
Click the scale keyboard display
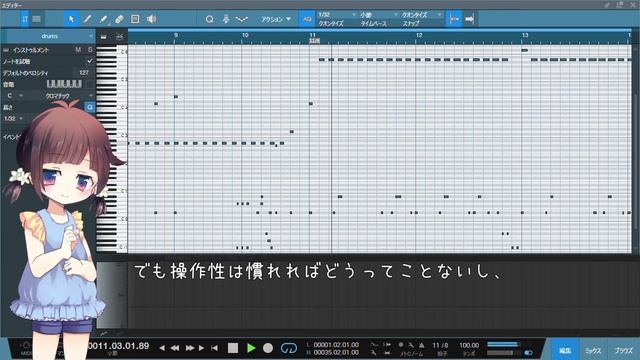(x=64, y=84)
